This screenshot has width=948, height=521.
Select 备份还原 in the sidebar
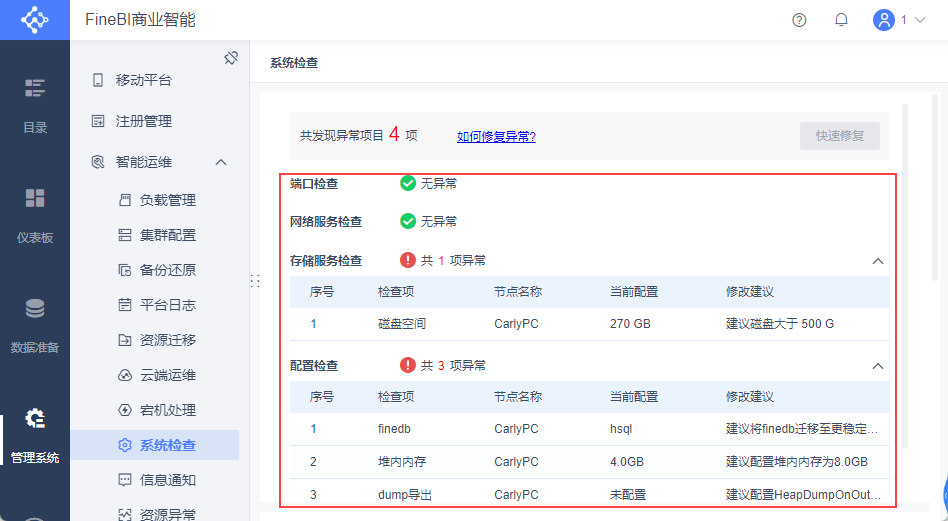[x=167, y=270]
